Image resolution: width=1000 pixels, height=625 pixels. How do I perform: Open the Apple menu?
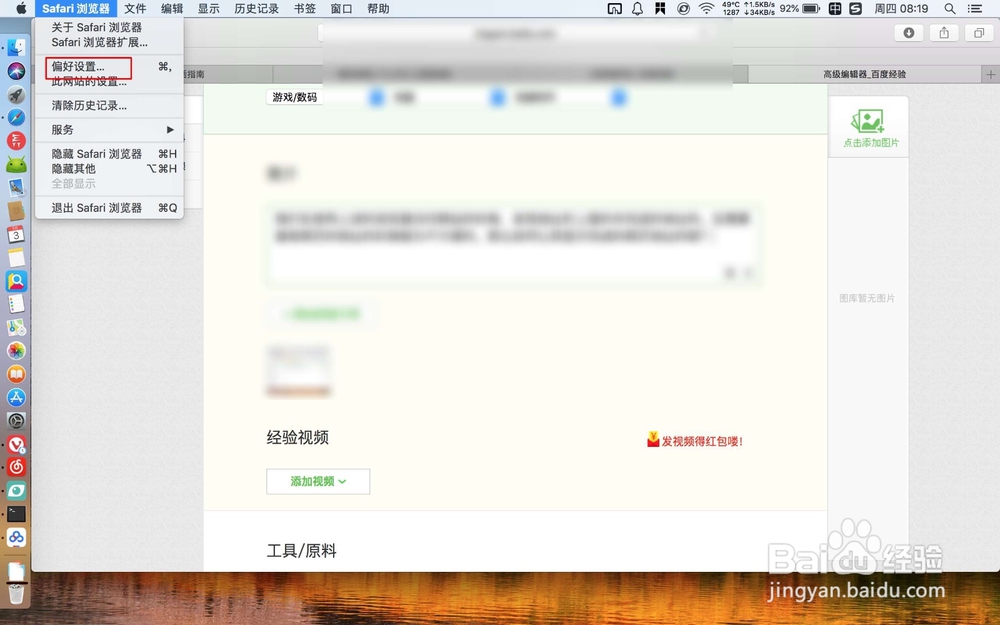tap(21, 8)
